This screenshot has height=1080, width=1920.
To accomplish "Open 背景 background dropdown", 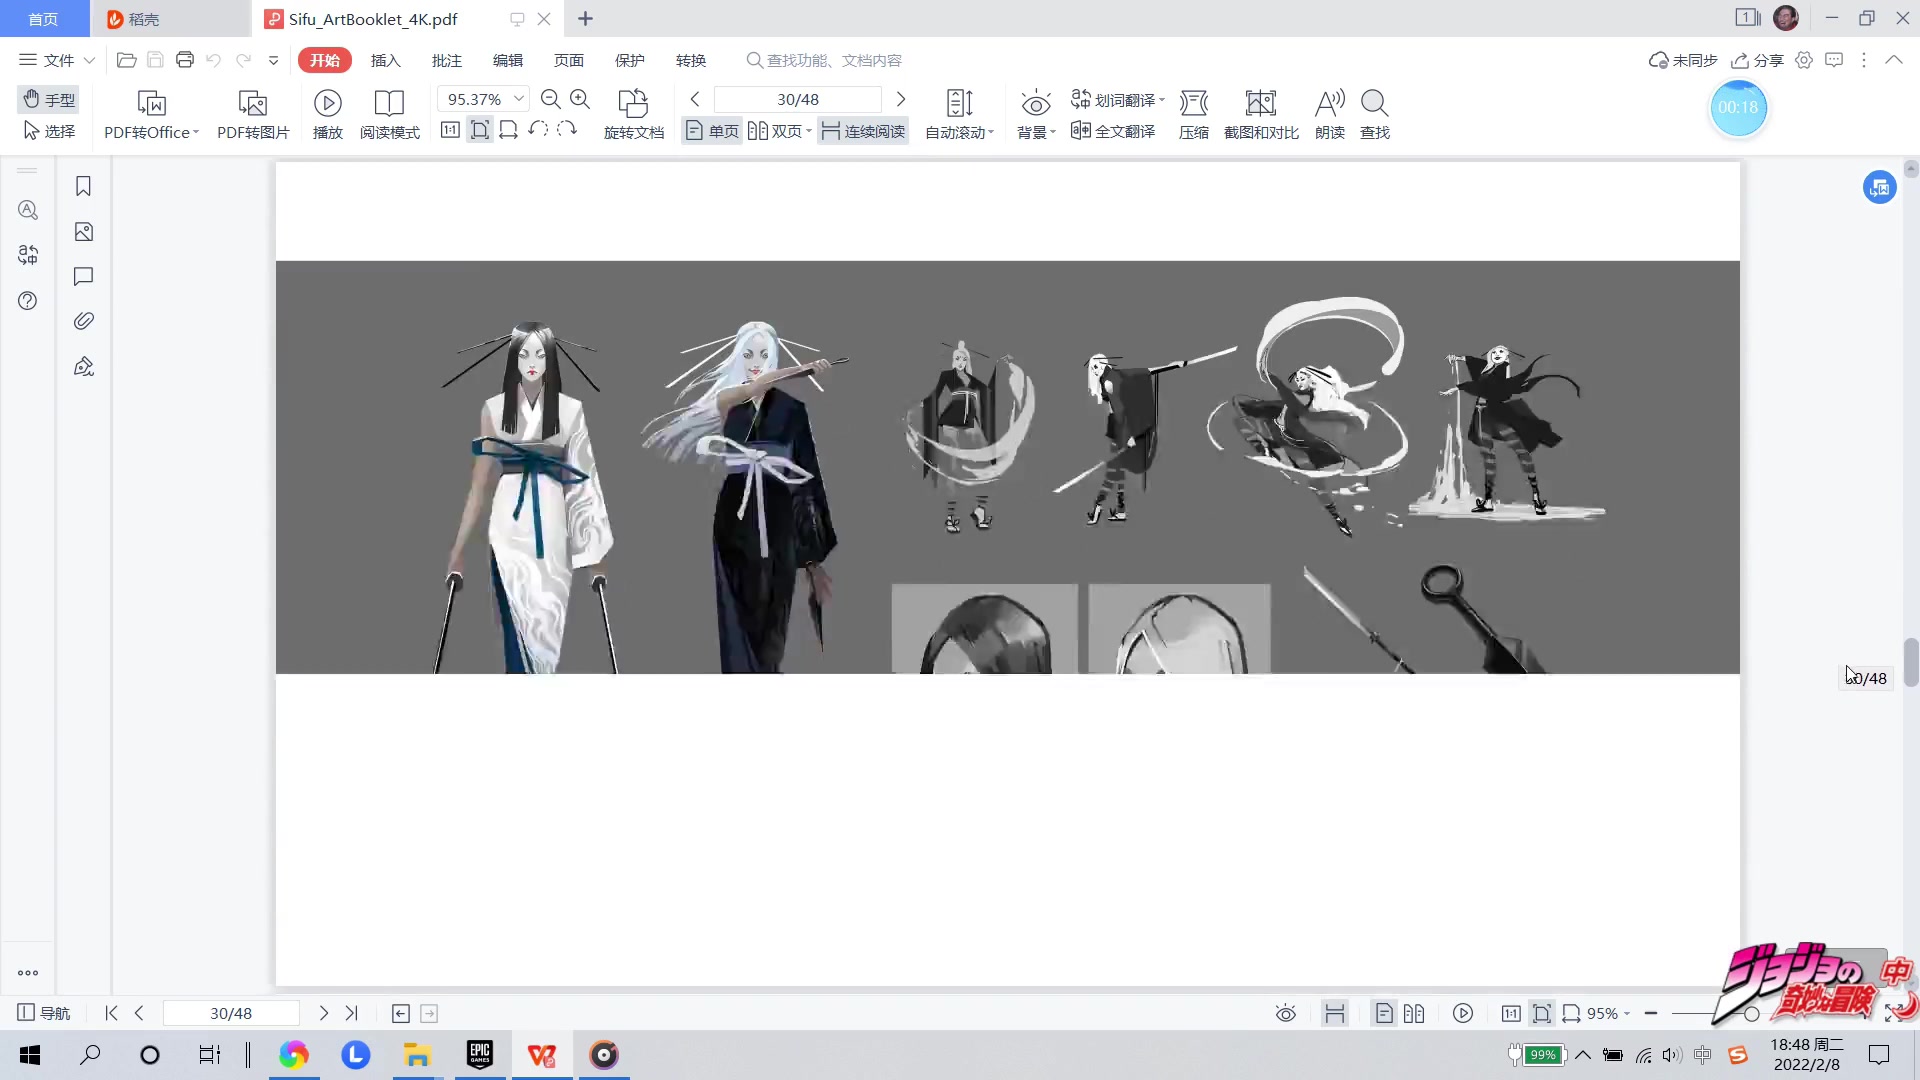I will tap(1036, 114).
